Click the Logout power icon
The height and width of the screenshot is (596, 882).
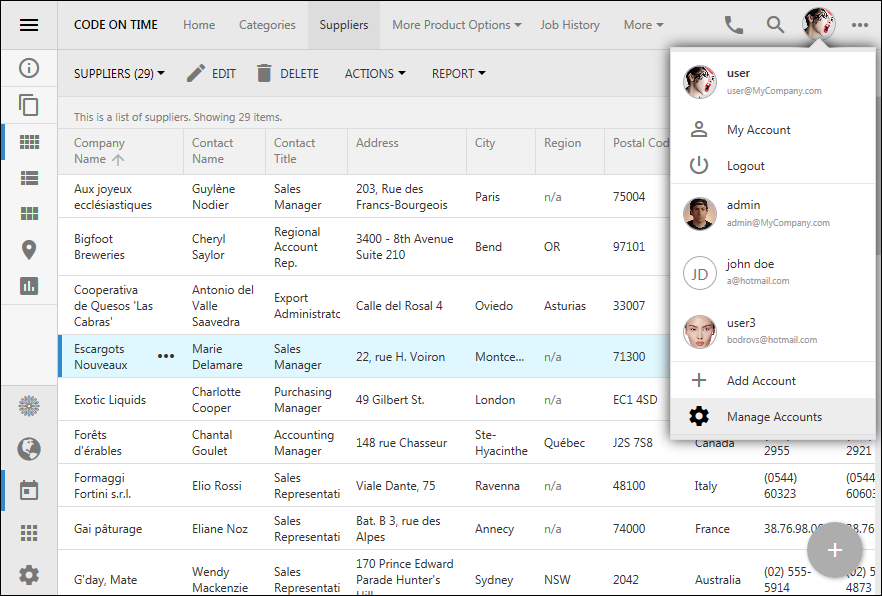[x=699, y=165]
